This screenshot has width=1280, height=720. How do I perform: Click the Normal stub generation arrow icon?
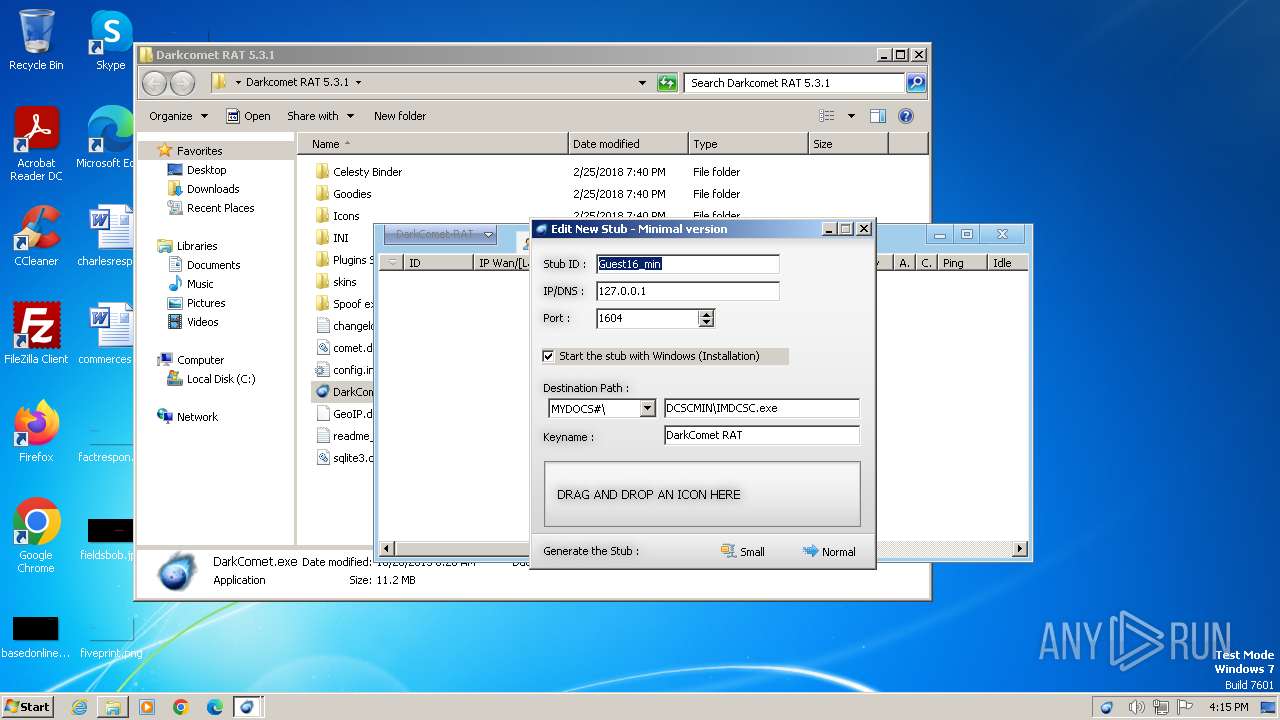tap(810, 551)
